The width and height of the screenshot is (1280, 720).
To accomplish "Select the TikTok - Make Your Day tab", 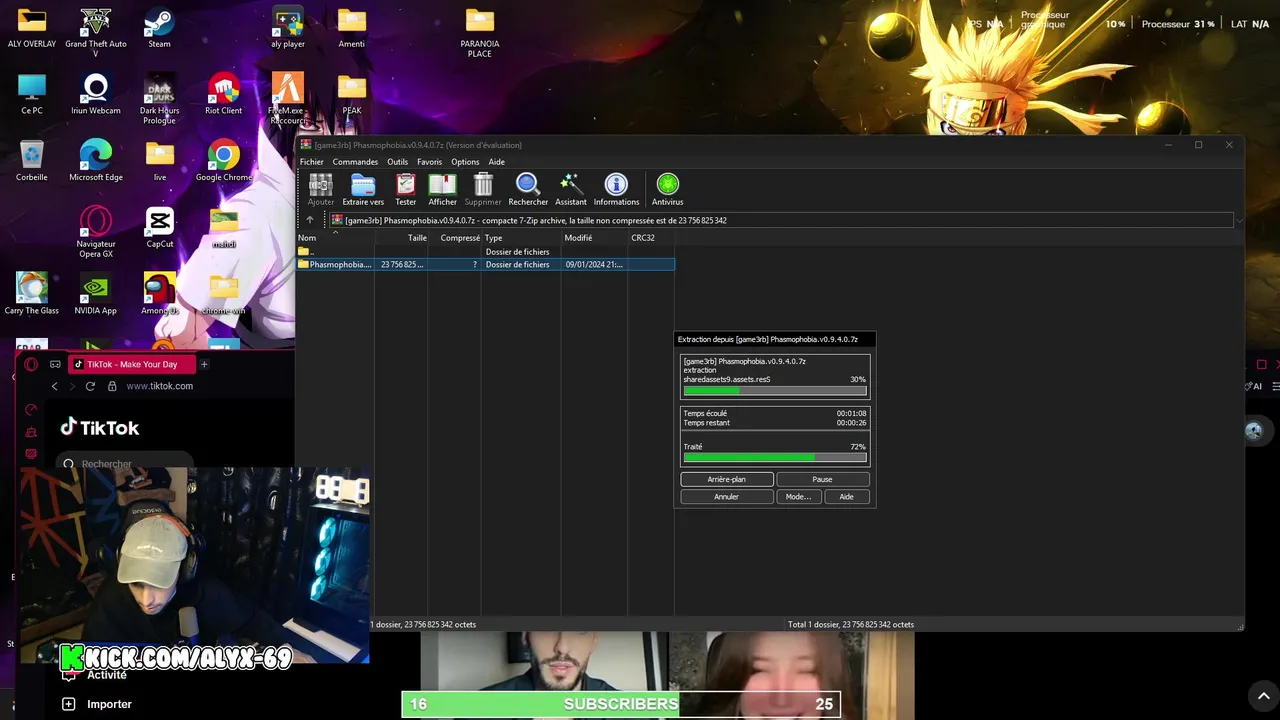I will [x=132, y=364].
